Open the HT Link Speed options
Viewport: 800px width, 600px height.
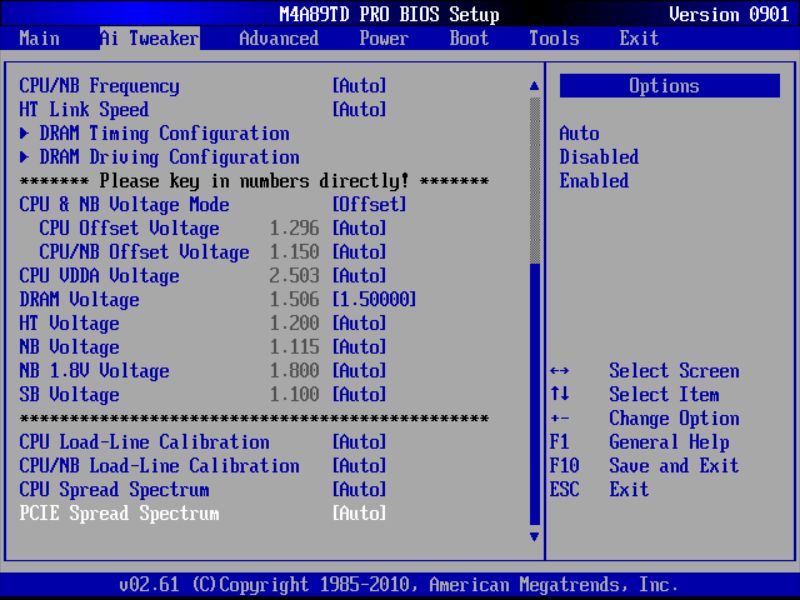(358, 109)
